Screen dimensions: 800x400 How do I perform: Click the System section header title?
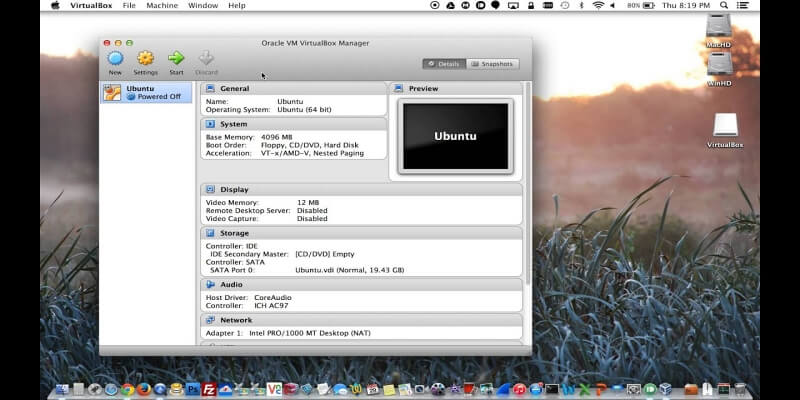click(x=234, y=124)
